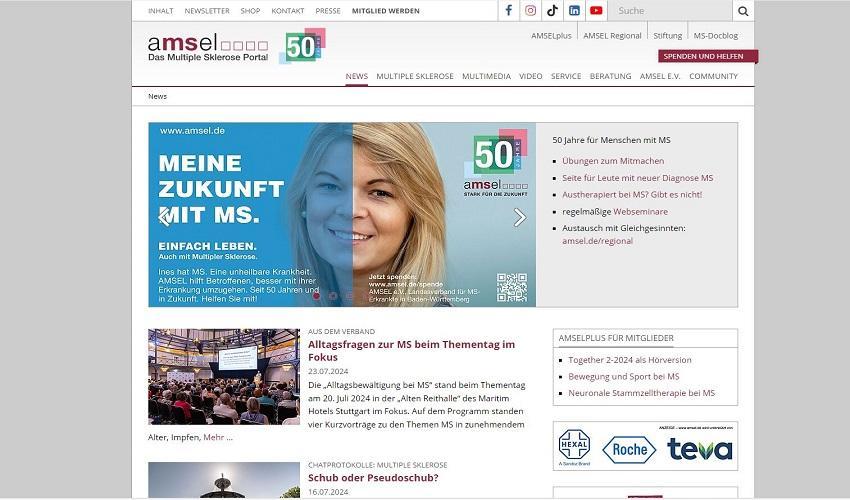Select the NEWS navigation tab

pyautogui.click(x=357, y=76)
